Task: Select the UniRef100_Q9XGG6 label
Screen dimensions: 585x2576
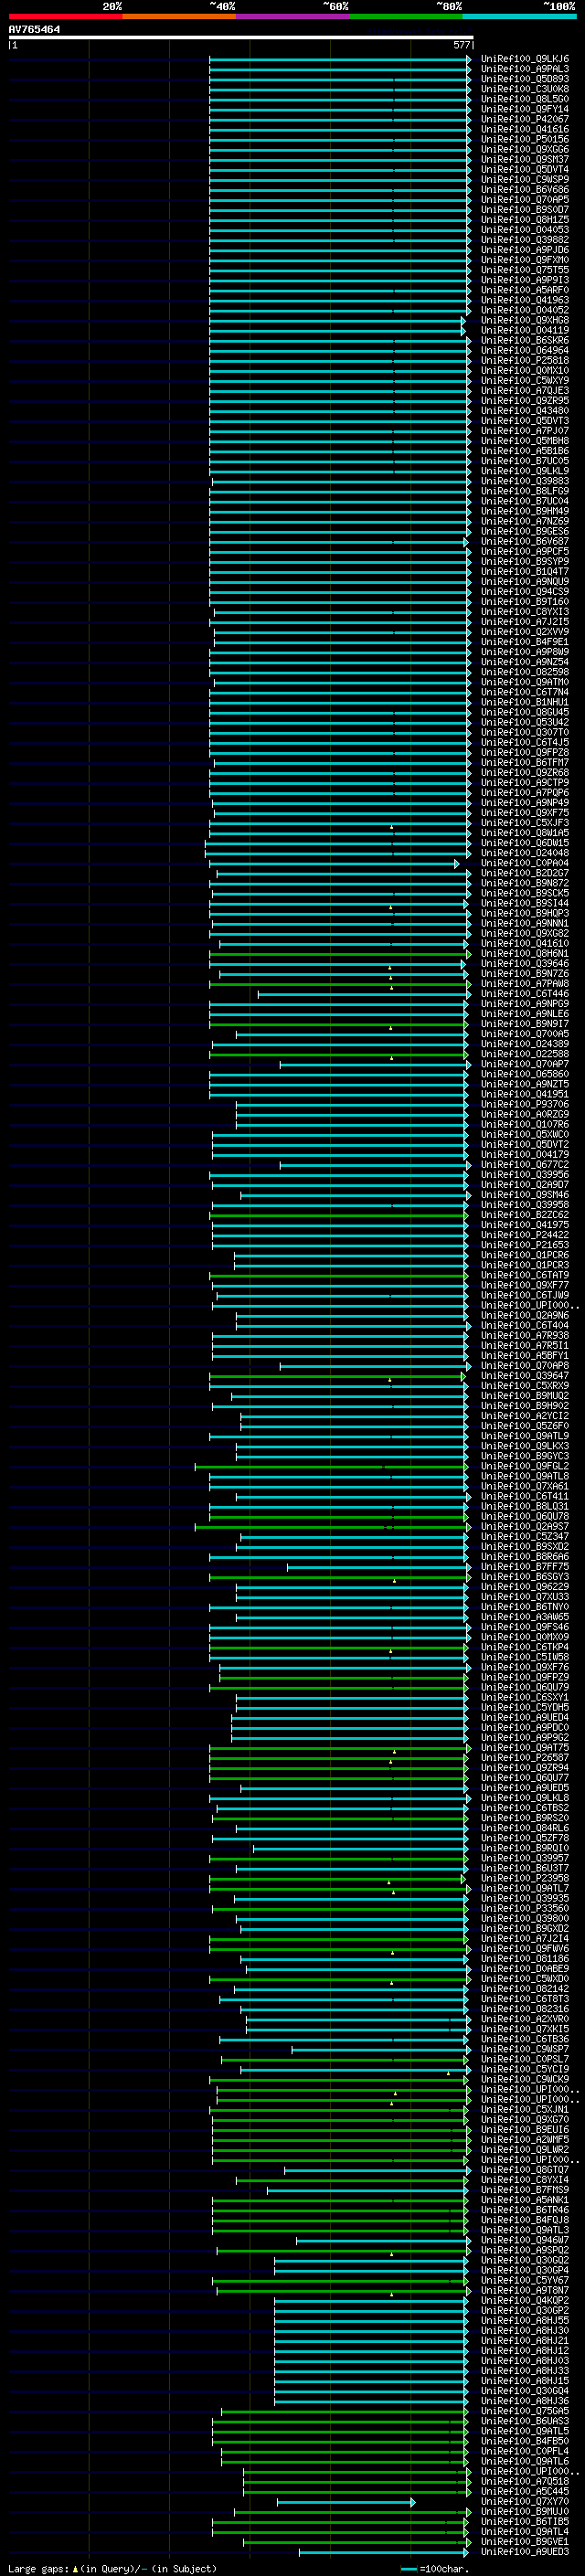Action: tap(525, 149)
